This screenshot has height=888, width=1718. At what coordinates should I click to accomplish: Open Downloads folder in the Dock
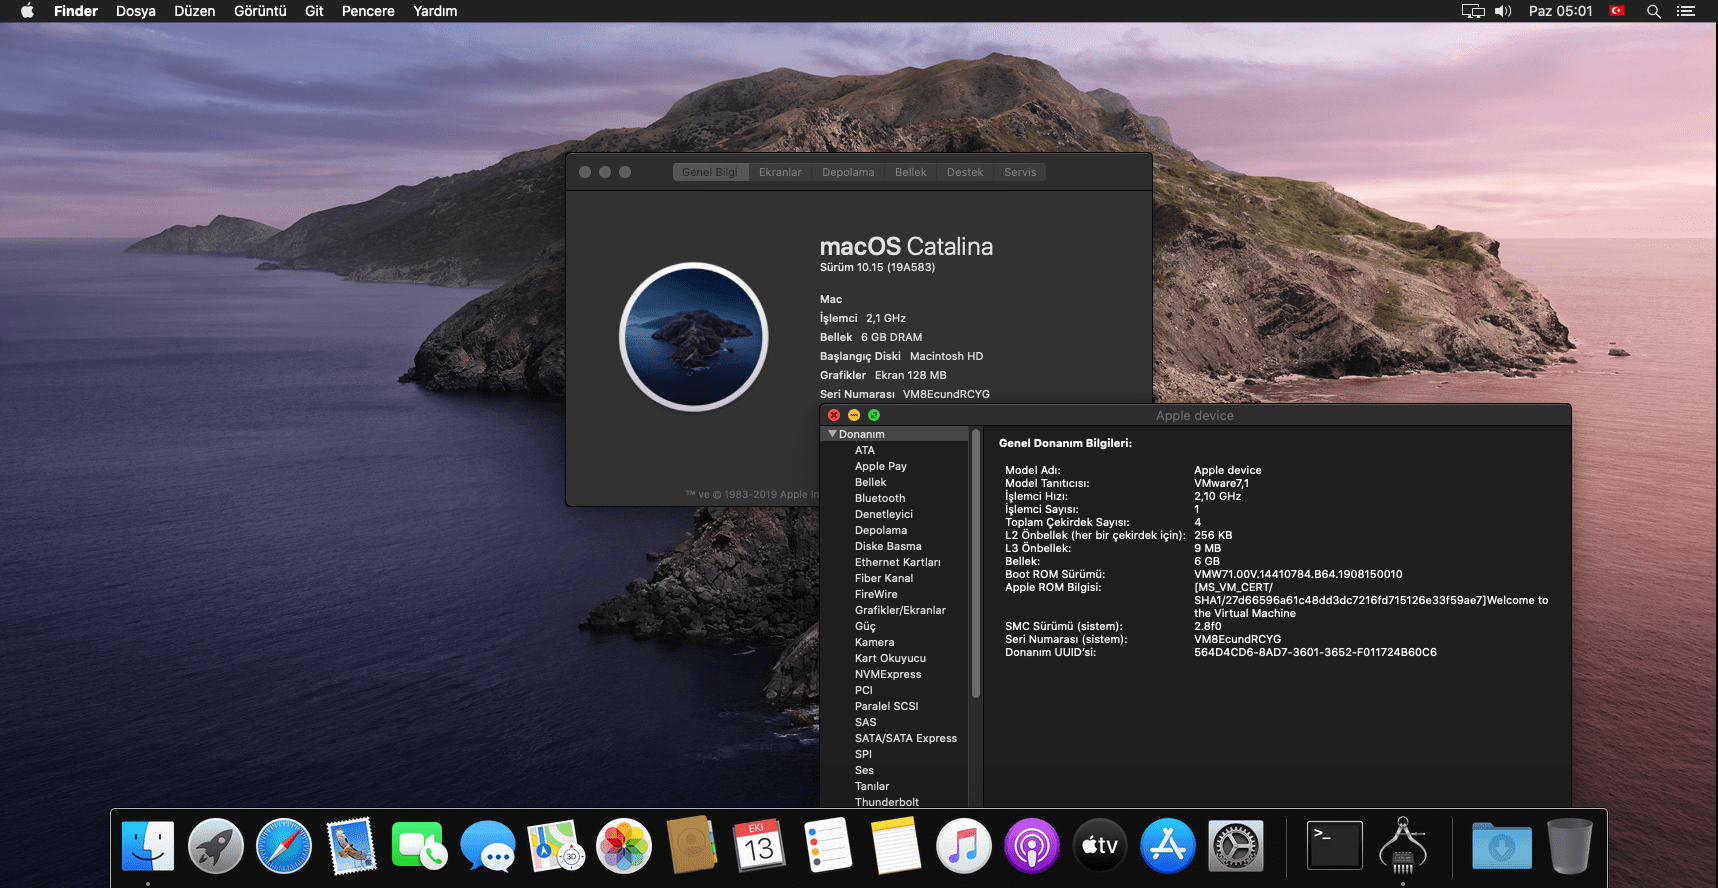pos(1502,846)
